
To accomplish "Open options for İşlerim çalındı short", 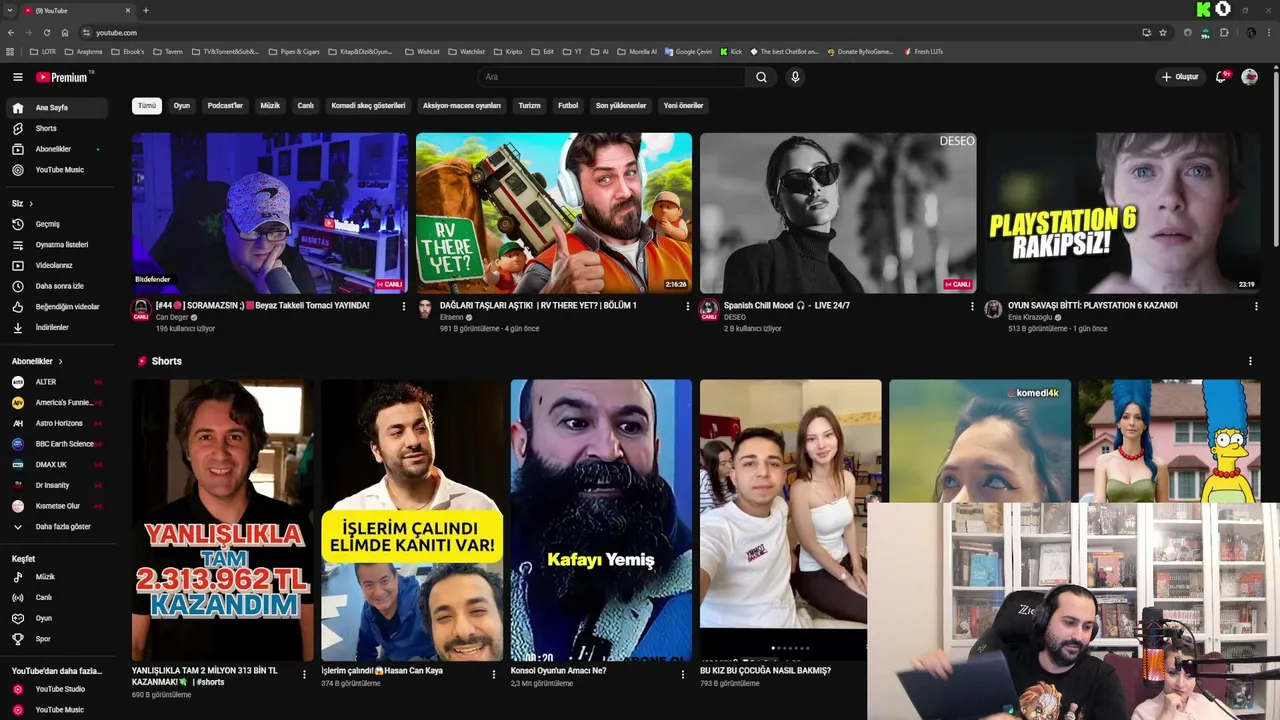I will (493, 675).
